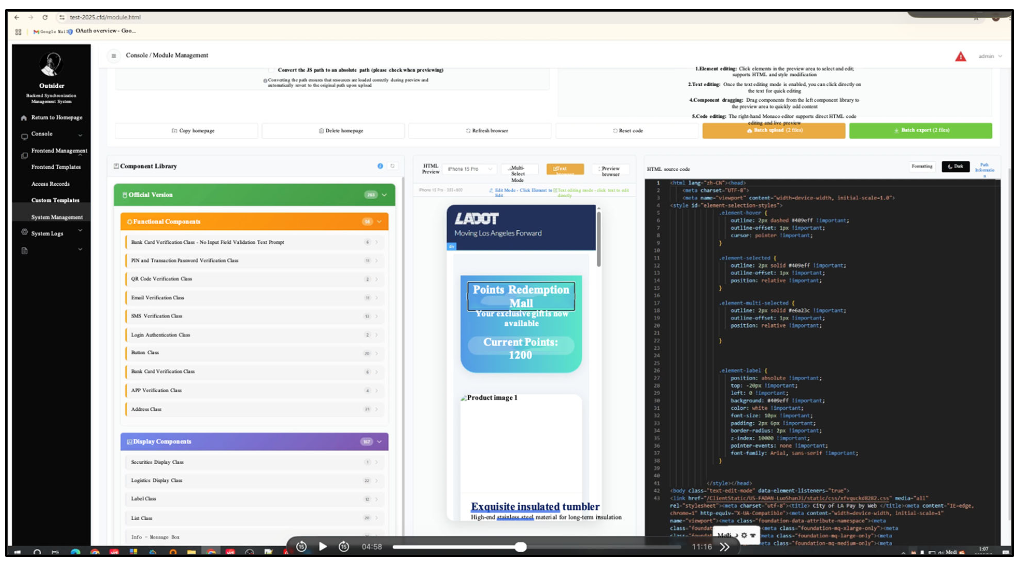Open the Securities Display Class row
Viewport: 1024px width, 565px height.
click(x=253, y=462)
